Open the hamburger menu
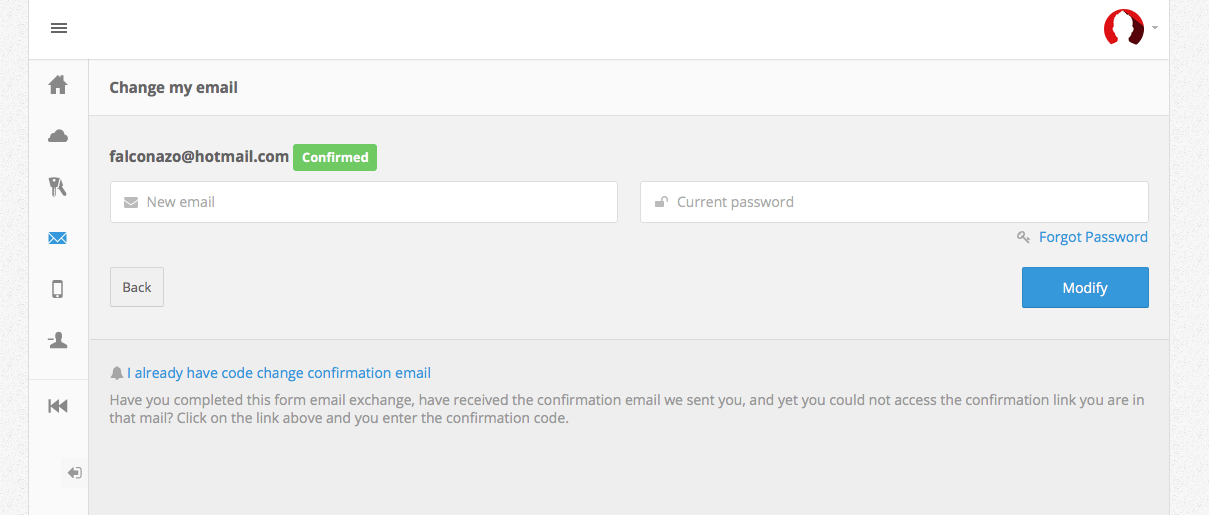The height and width of the screenshot is (515, 1209). click(x=59, y=28)
